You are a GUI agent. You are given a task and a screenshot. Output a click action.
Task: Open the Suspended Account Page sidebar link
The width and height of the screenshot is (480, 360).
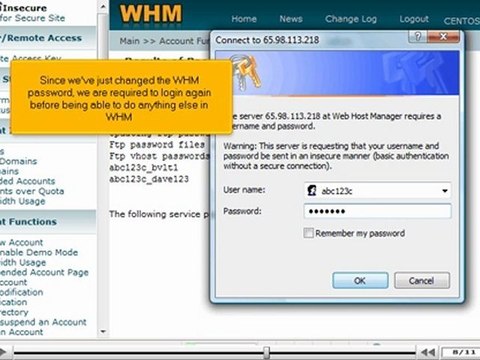44,272
